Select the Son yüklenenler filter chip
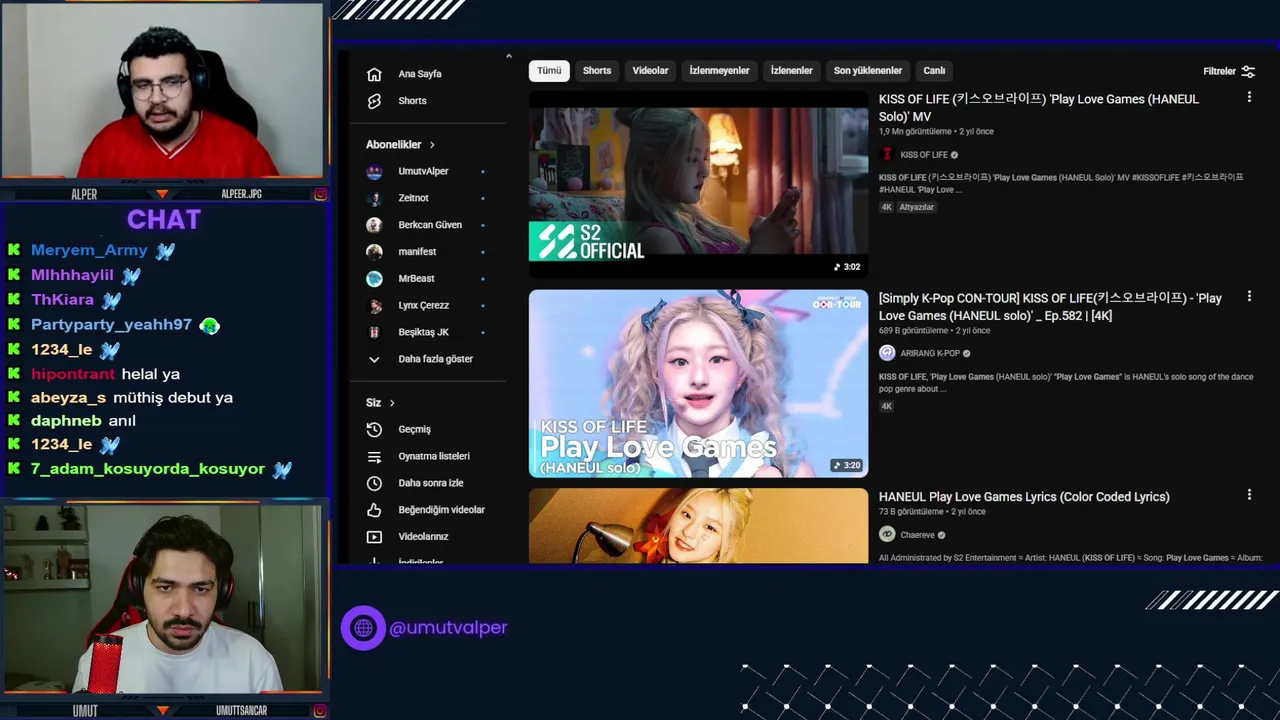The height and width of the screenshot is (720, 1280). click(x=868, y=71)
